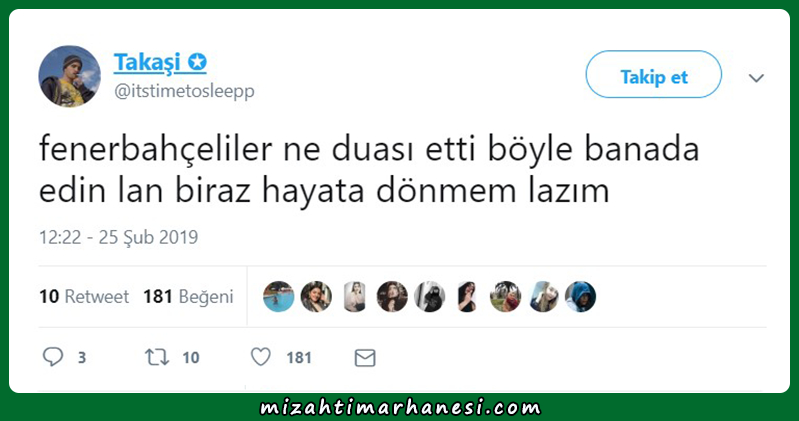
Task: Open the Takaşi display name link
Action: 147,62
